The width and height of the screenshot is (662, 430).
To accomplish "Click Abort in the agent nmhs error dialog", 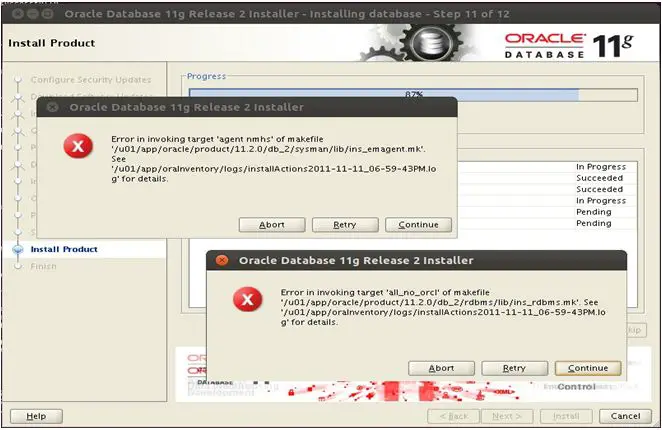I will click(272, 225).
